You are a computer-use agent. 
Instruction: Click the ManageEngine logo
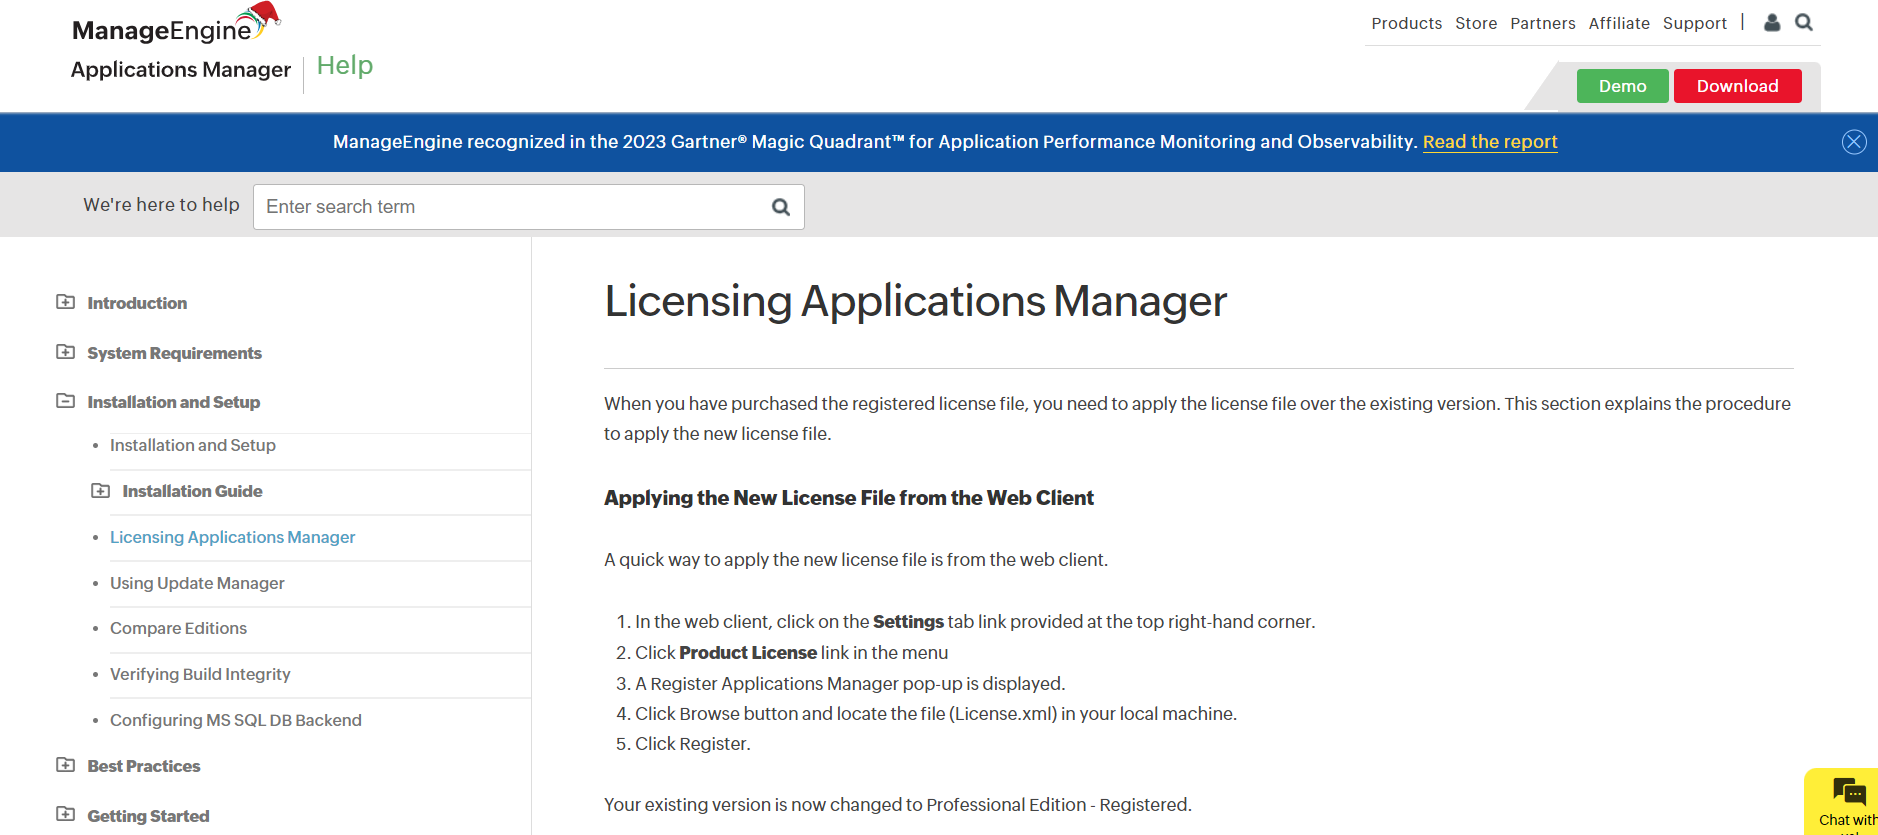point(176,24)
